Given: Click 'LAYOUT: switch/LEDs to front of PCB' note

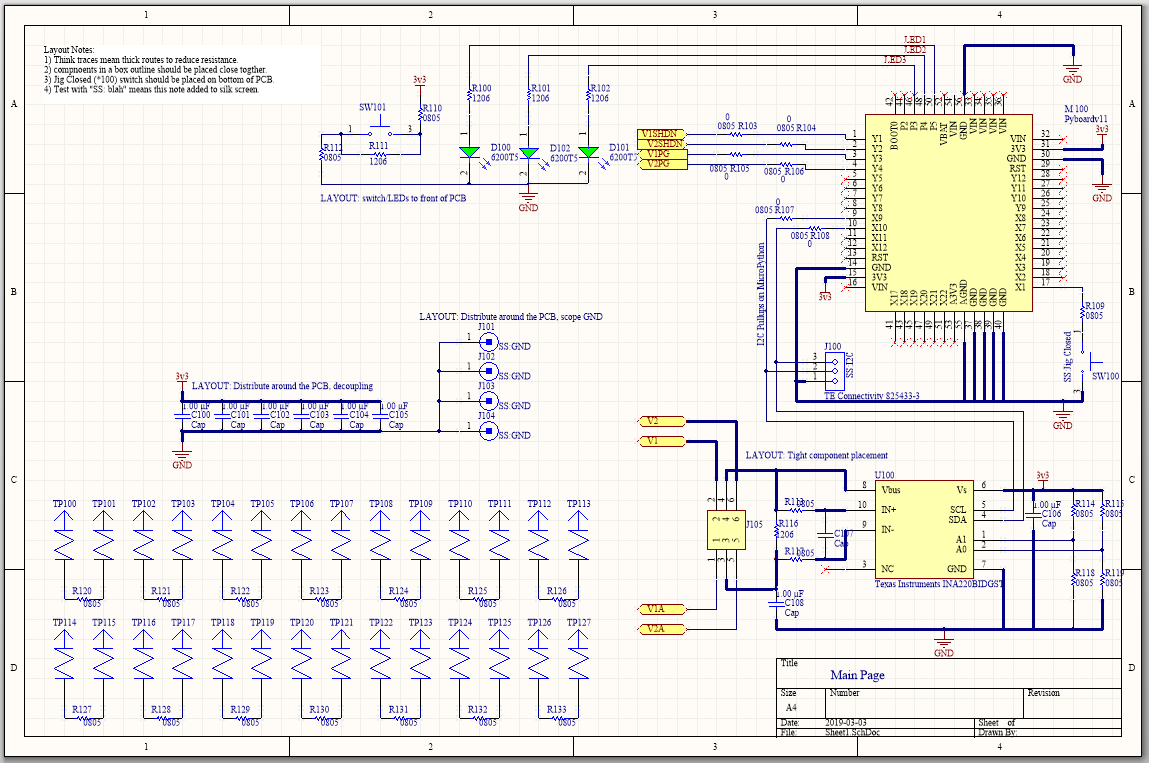Looking at the screenshot, I should coord(393,198).
